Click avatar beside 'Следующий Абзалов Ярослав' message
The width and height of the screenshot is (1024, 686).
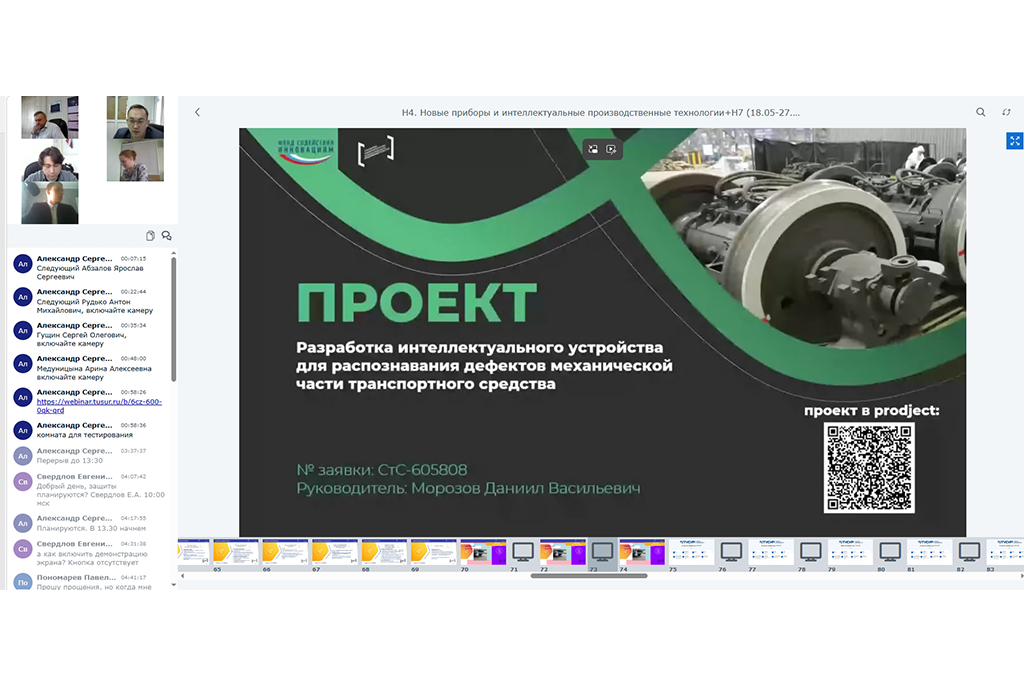23,264
